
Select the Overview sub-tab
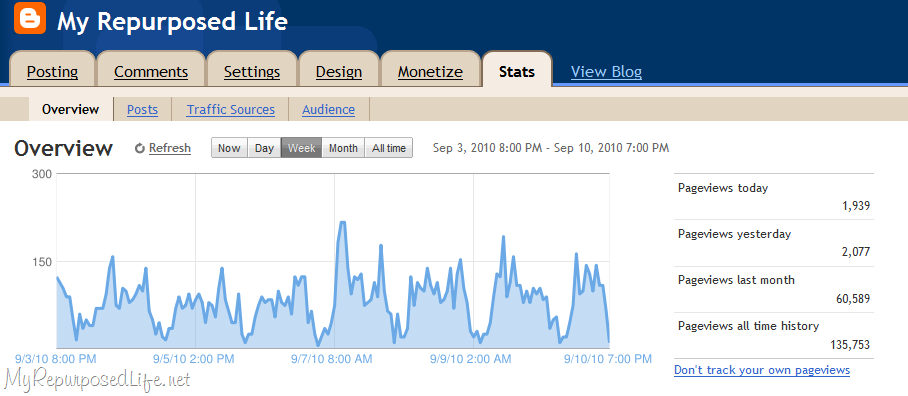pos(71,109)
